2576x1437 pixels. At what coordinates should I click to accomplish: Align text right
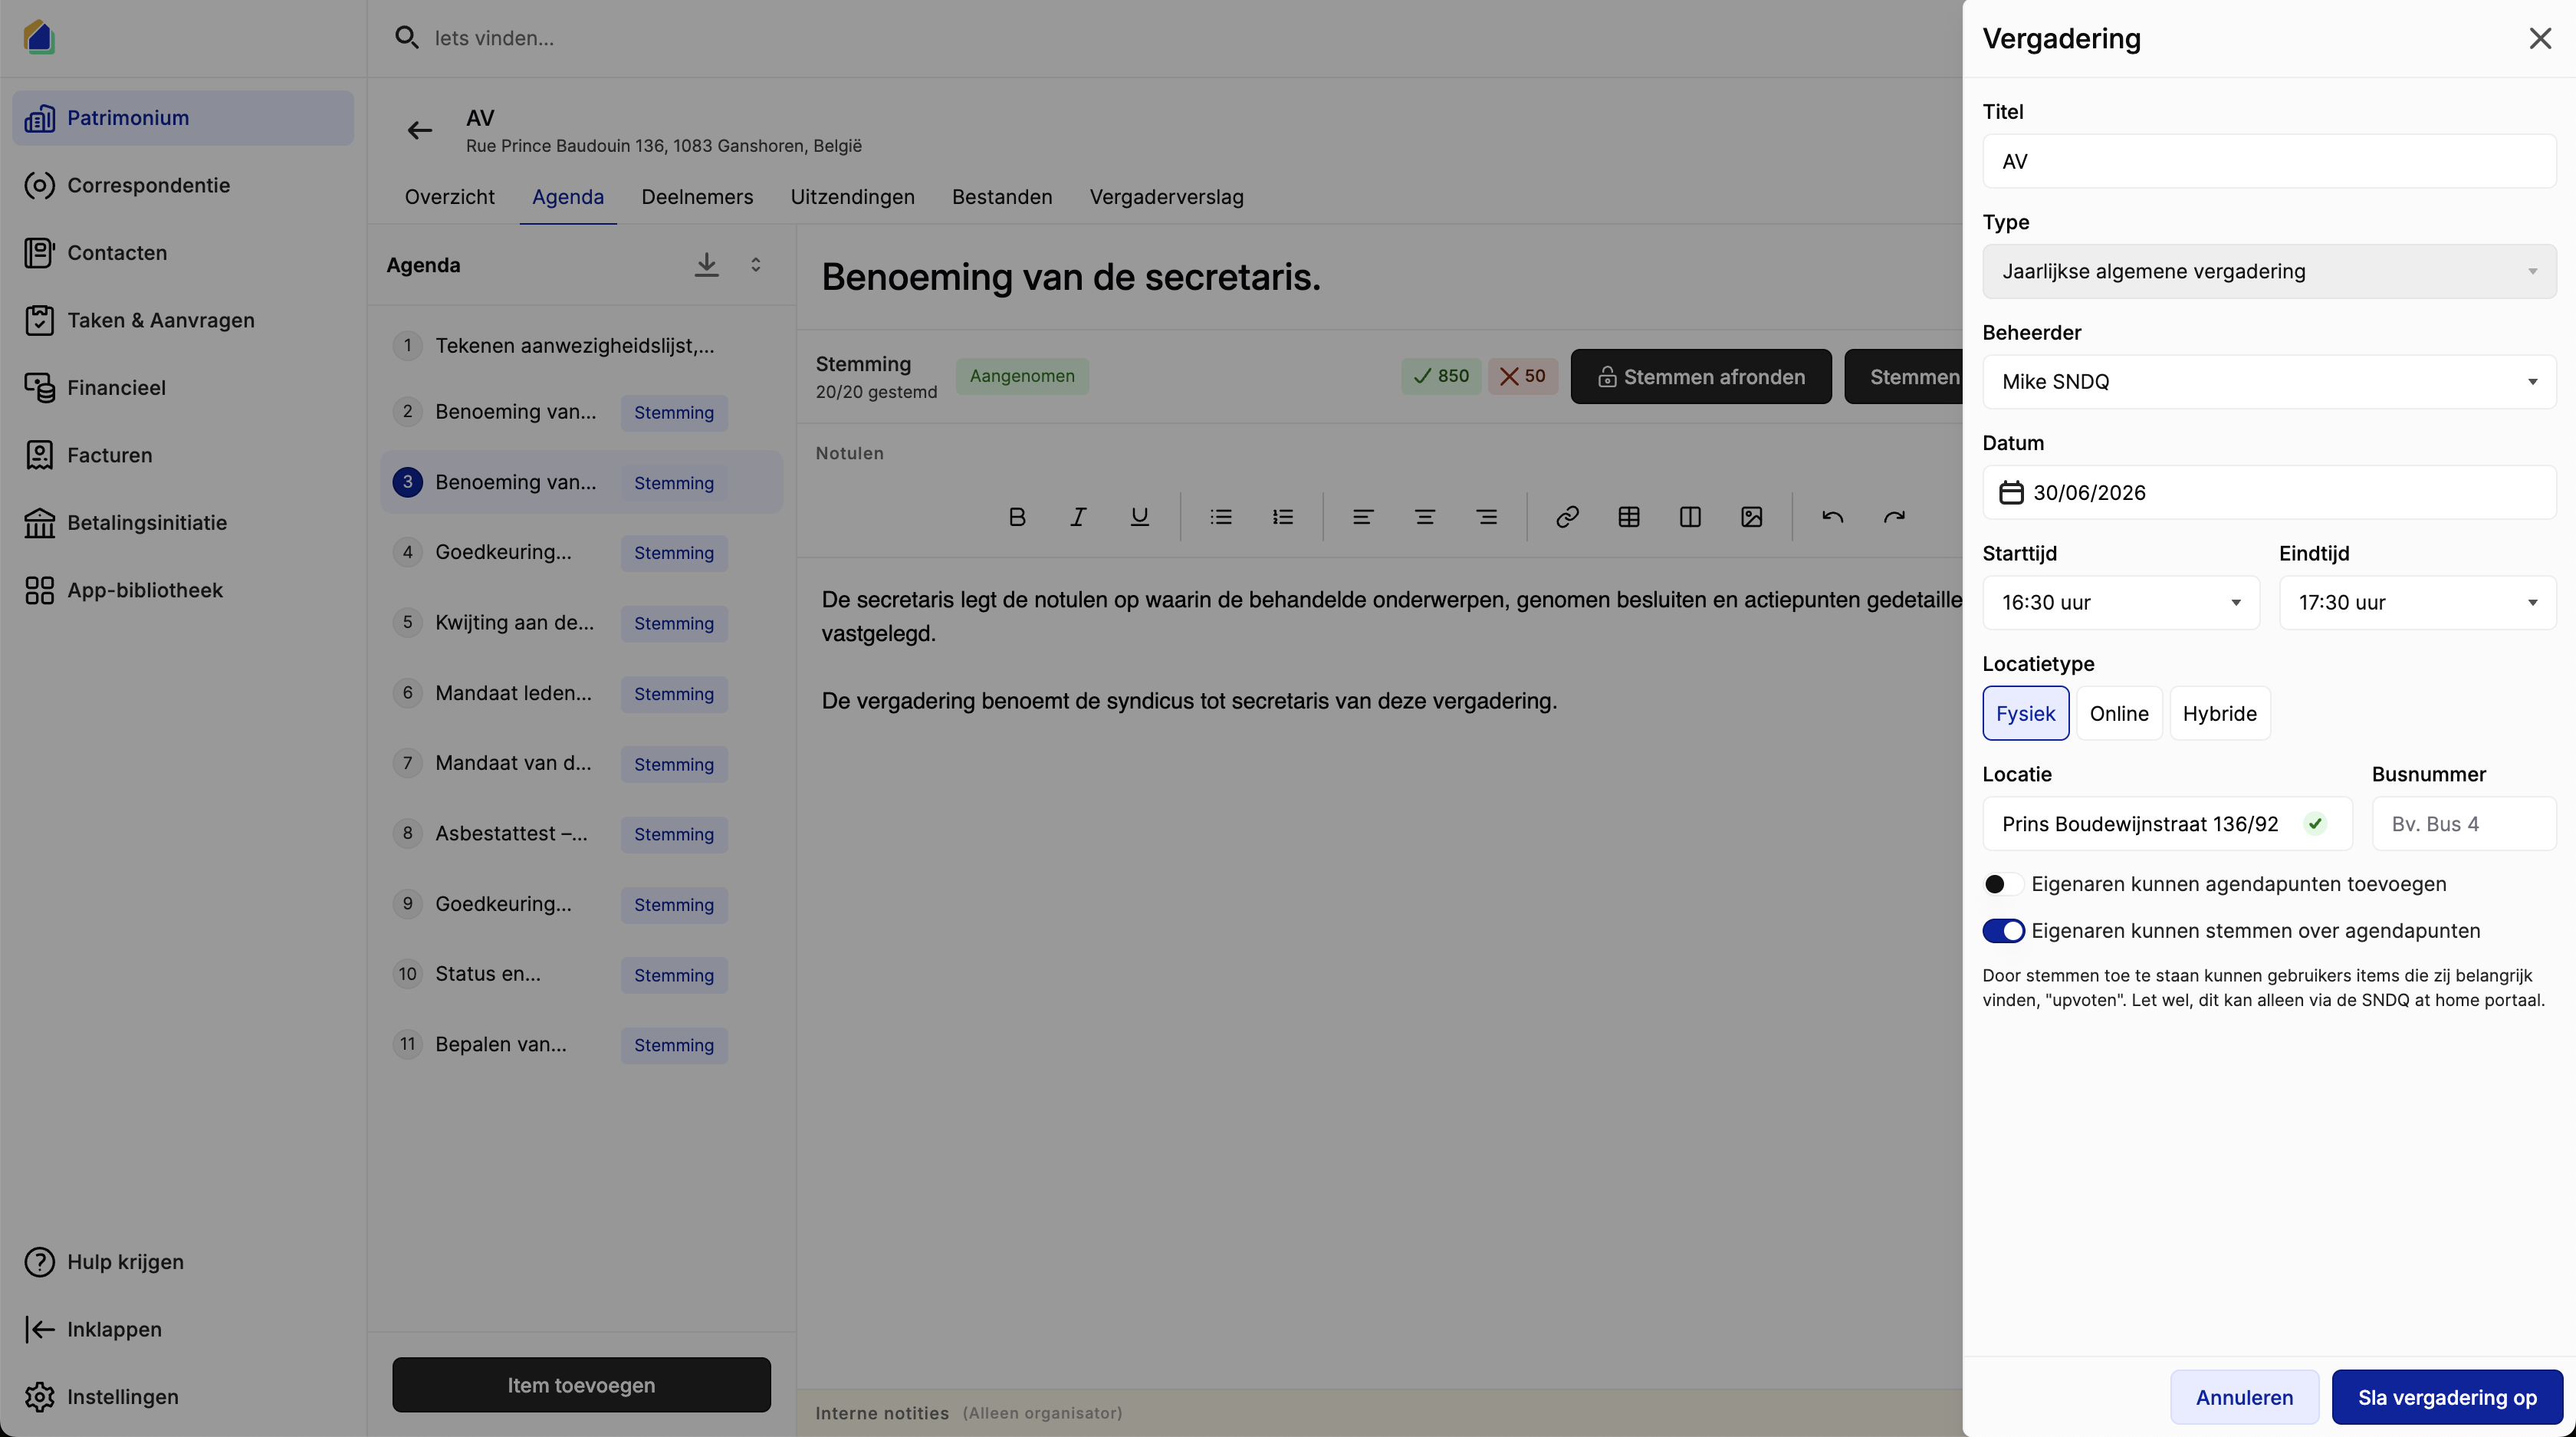click(1487, 517)
